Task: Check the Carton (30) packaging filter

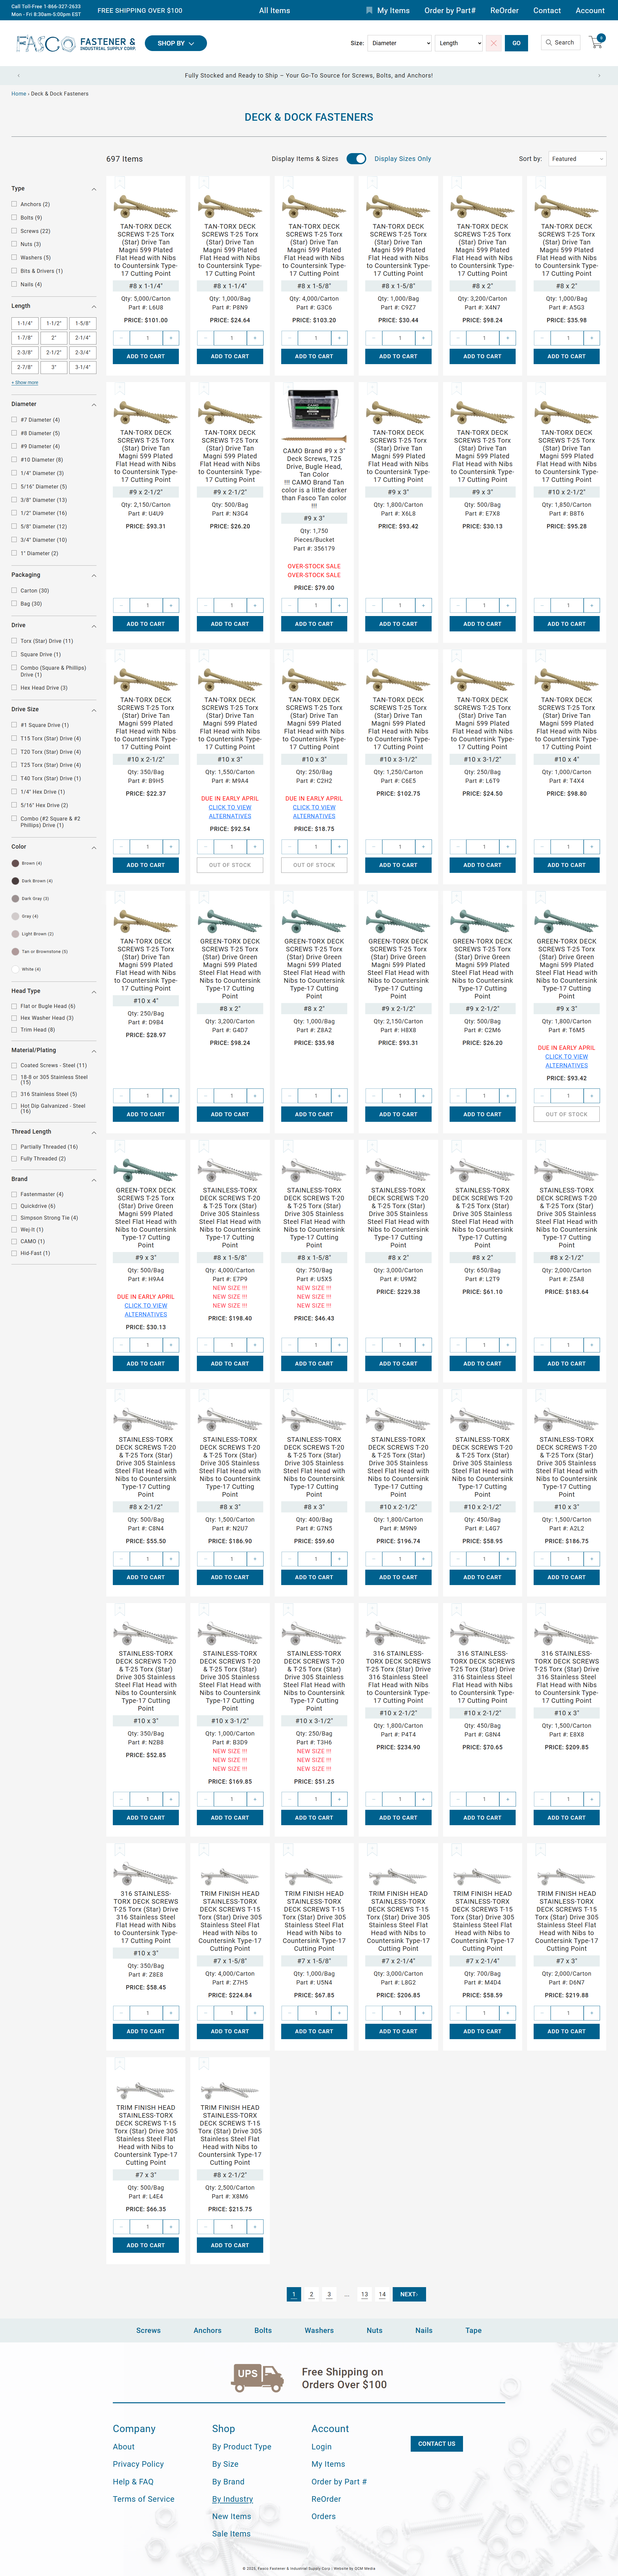Action: 14,590
